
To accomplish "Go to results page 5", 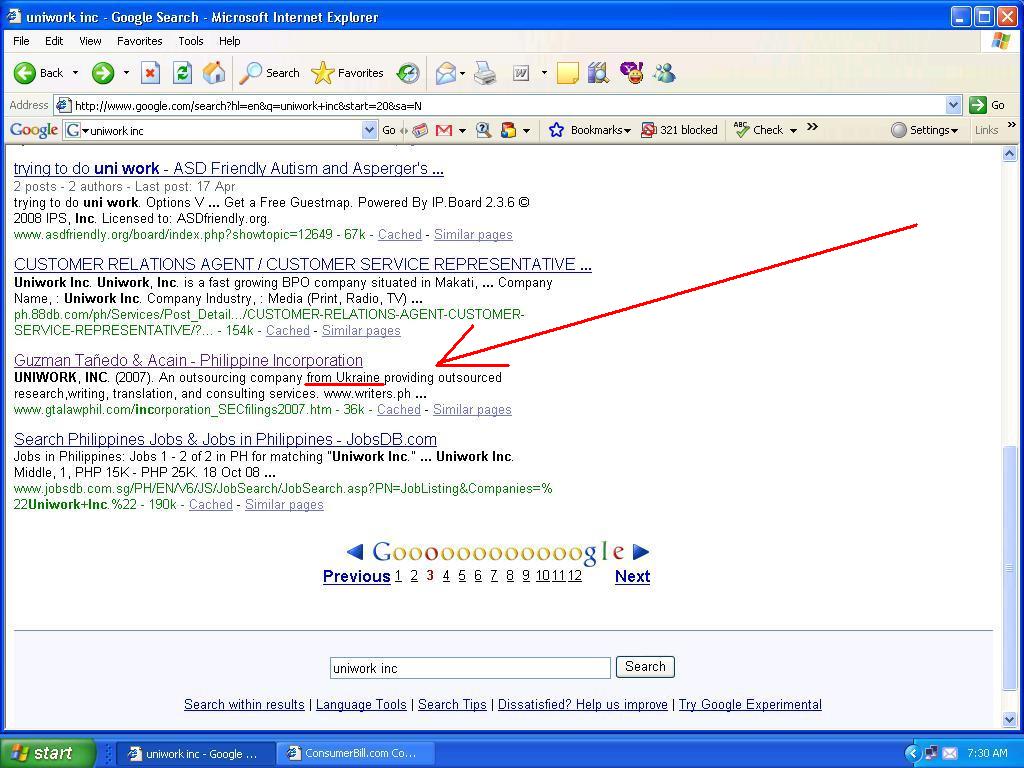I will point(462,576).
